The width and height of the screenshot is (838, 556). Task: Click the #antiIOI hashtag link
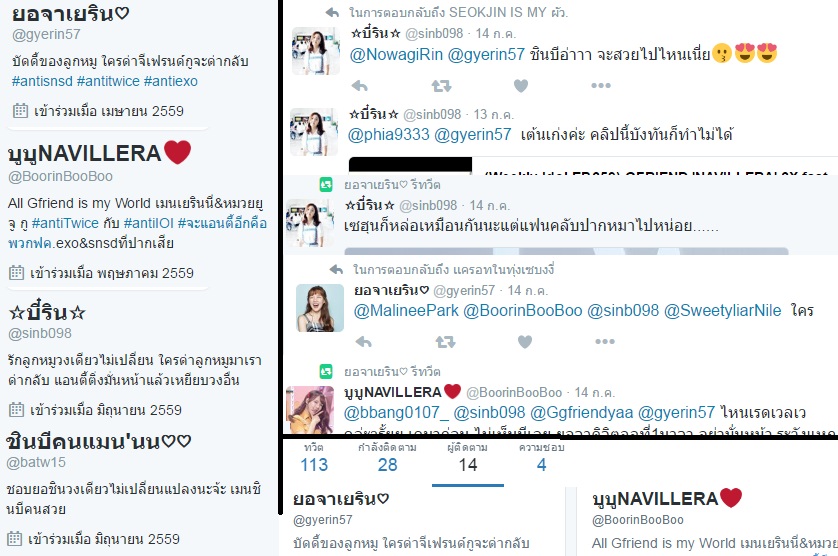[149, 223]
